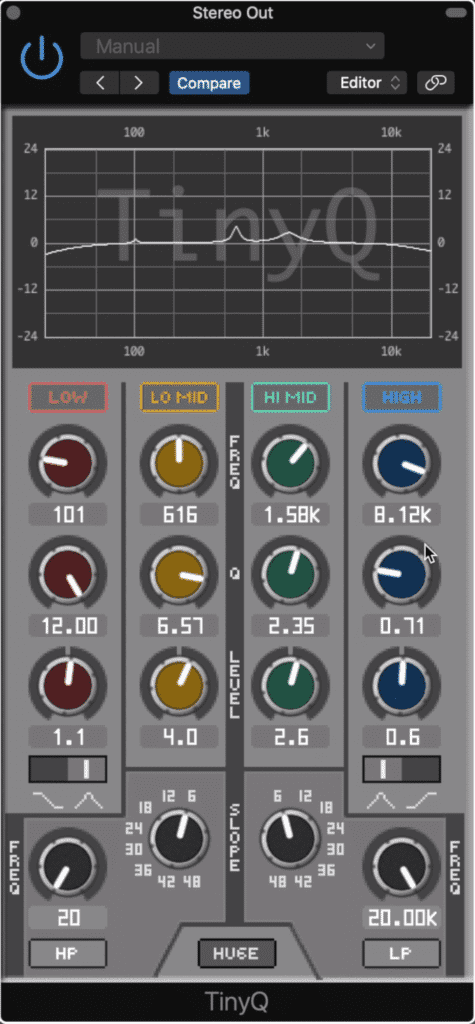Click the LO MID frequency value 616
Viewport: 475px width, 1024px height.
tap(179, 515)
